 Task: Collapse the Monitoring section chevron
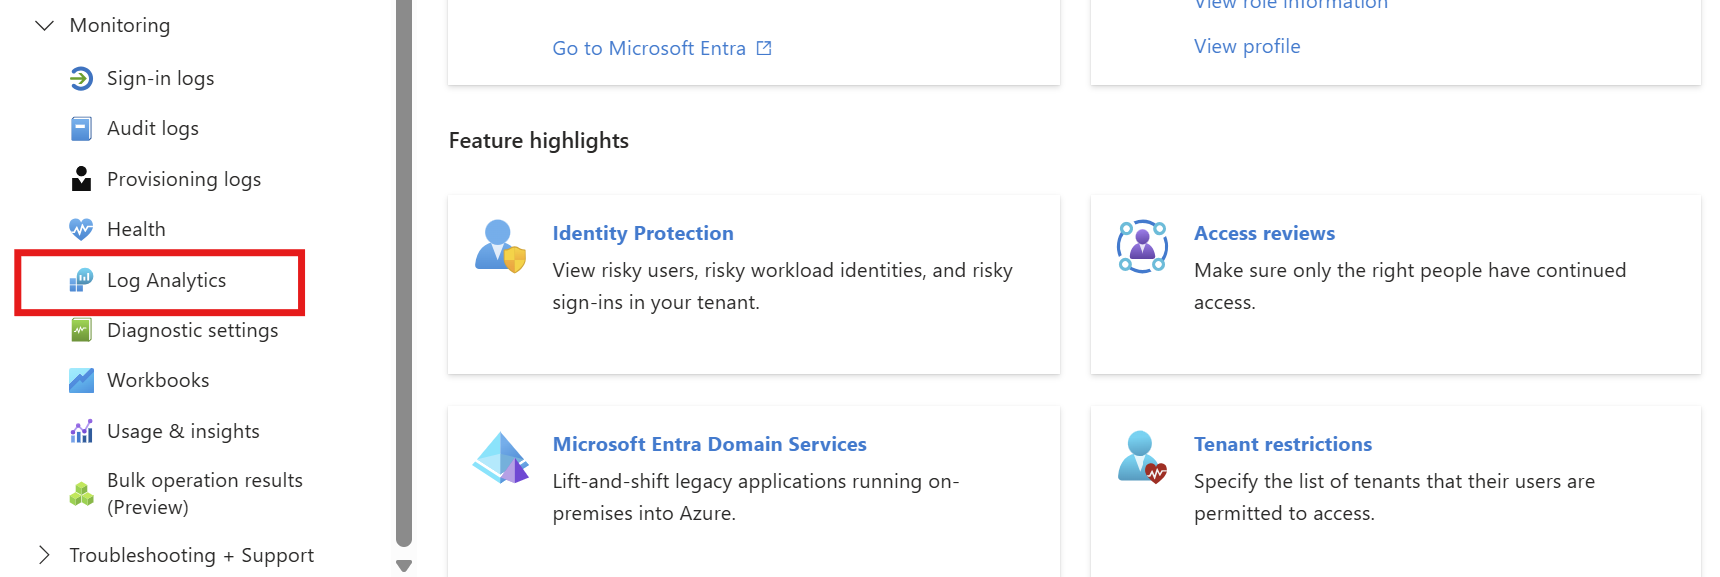44,25
